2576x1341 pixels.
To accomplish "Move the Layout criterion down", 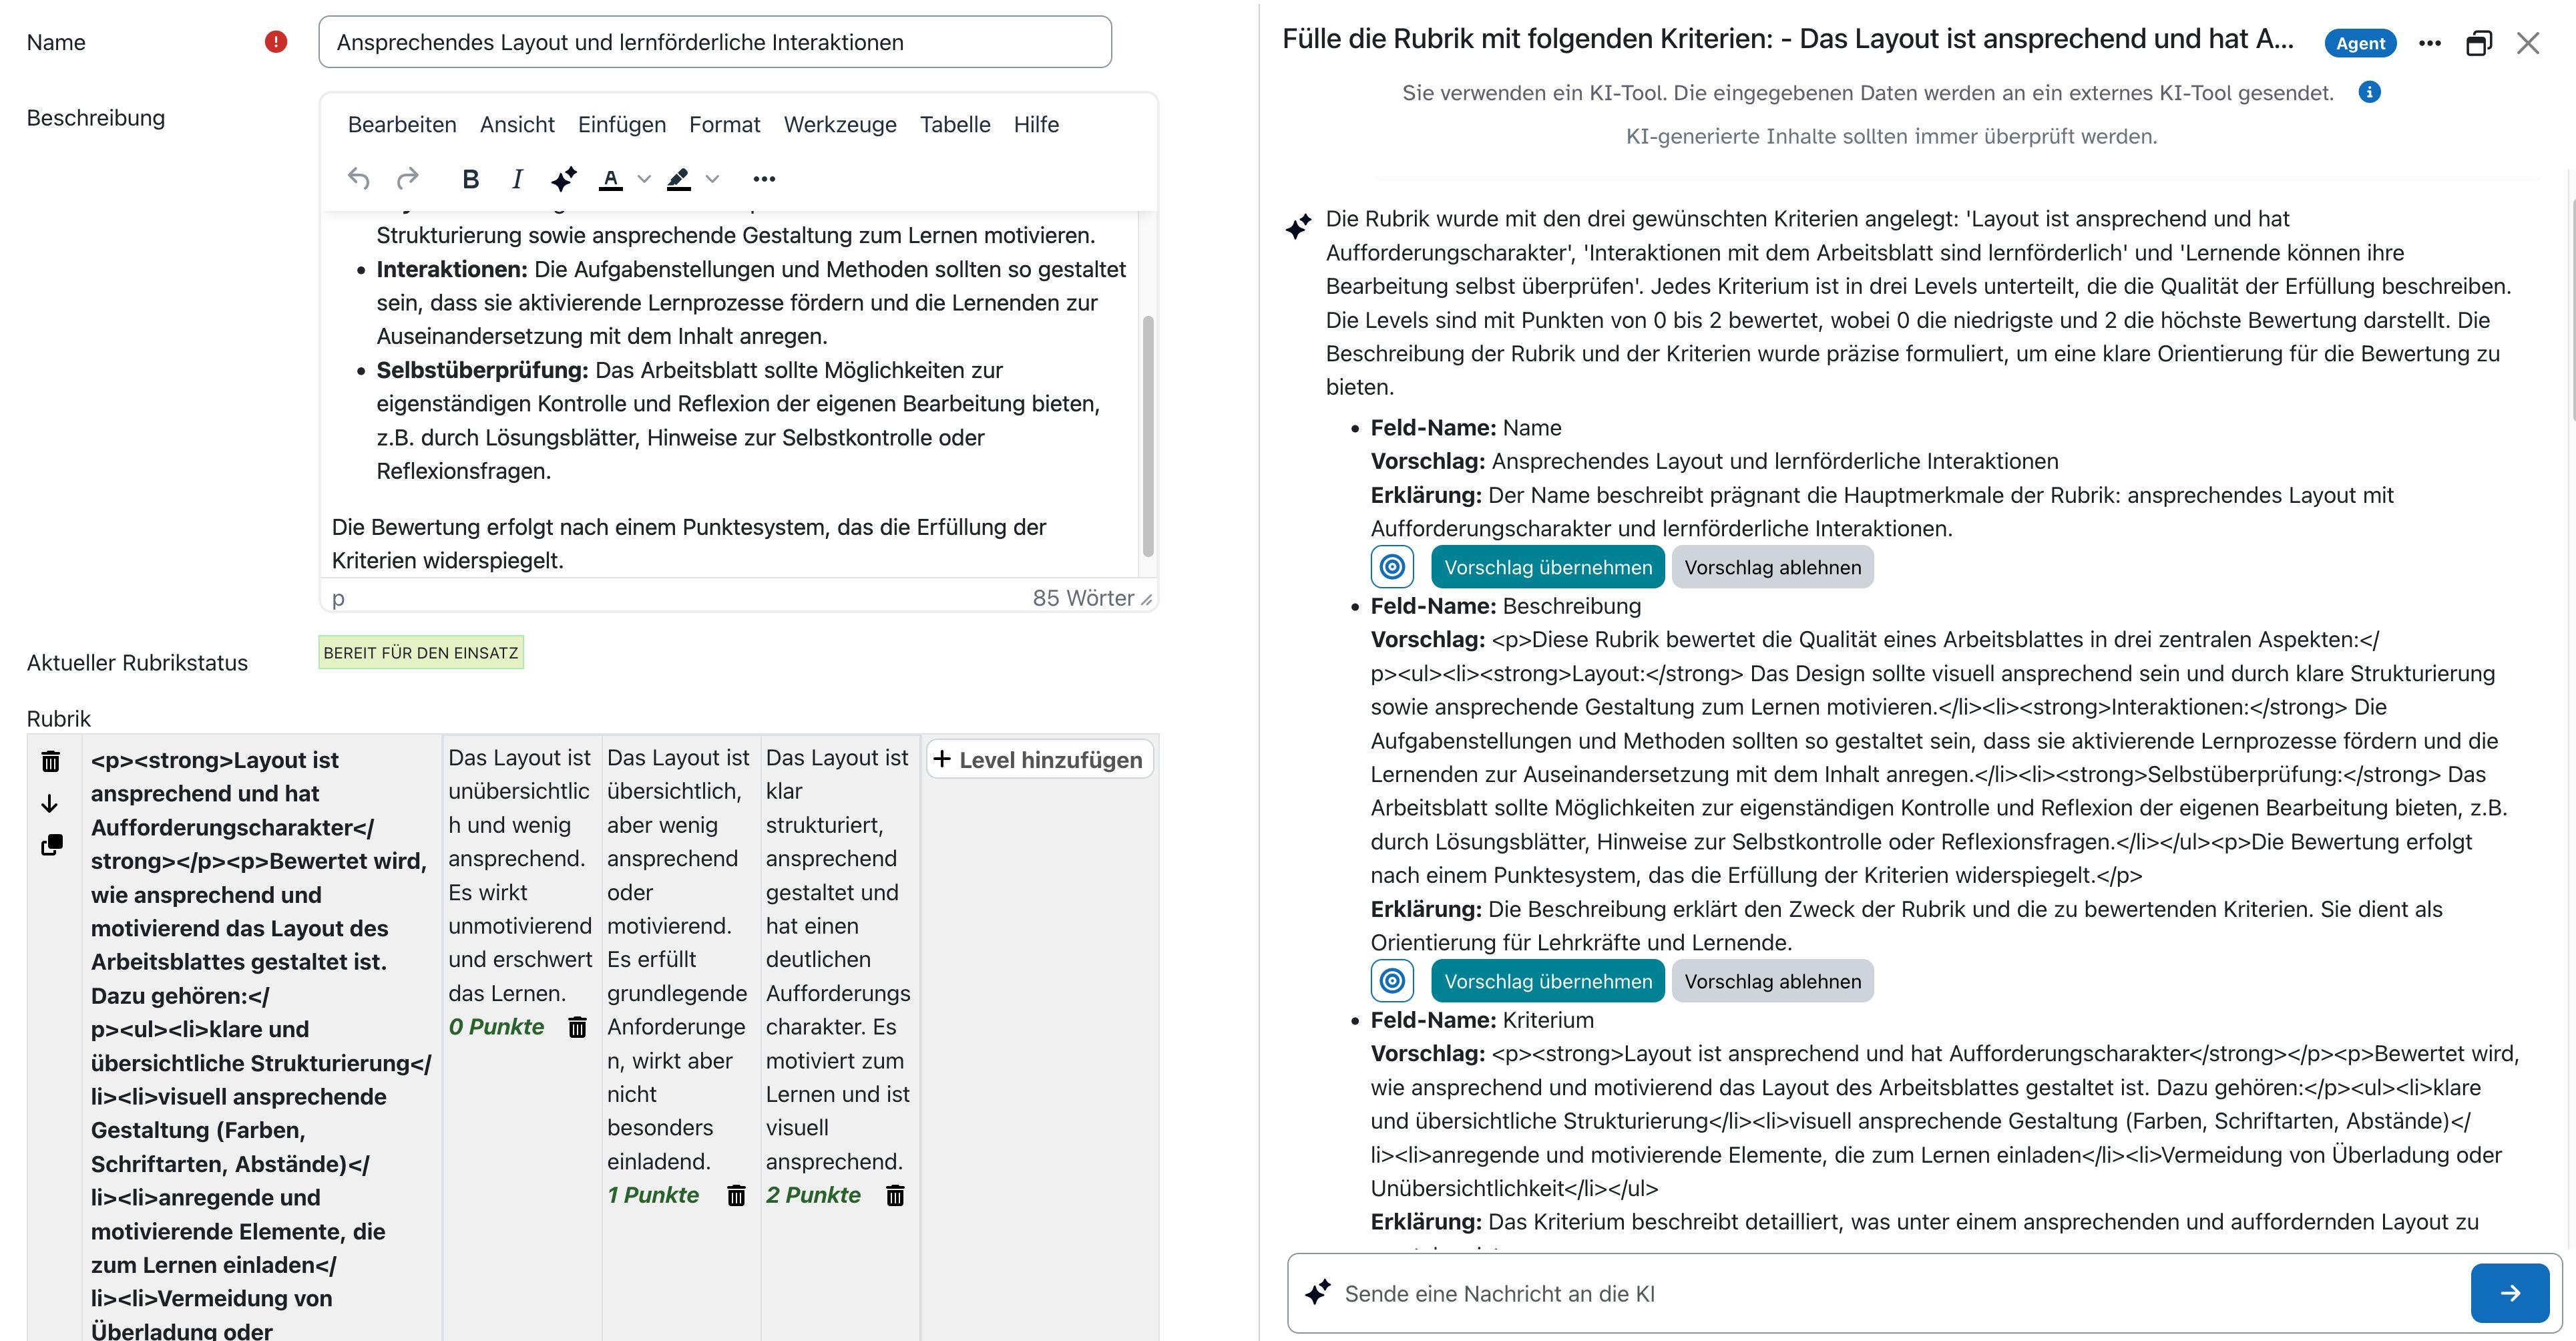I will coord(50,804).
